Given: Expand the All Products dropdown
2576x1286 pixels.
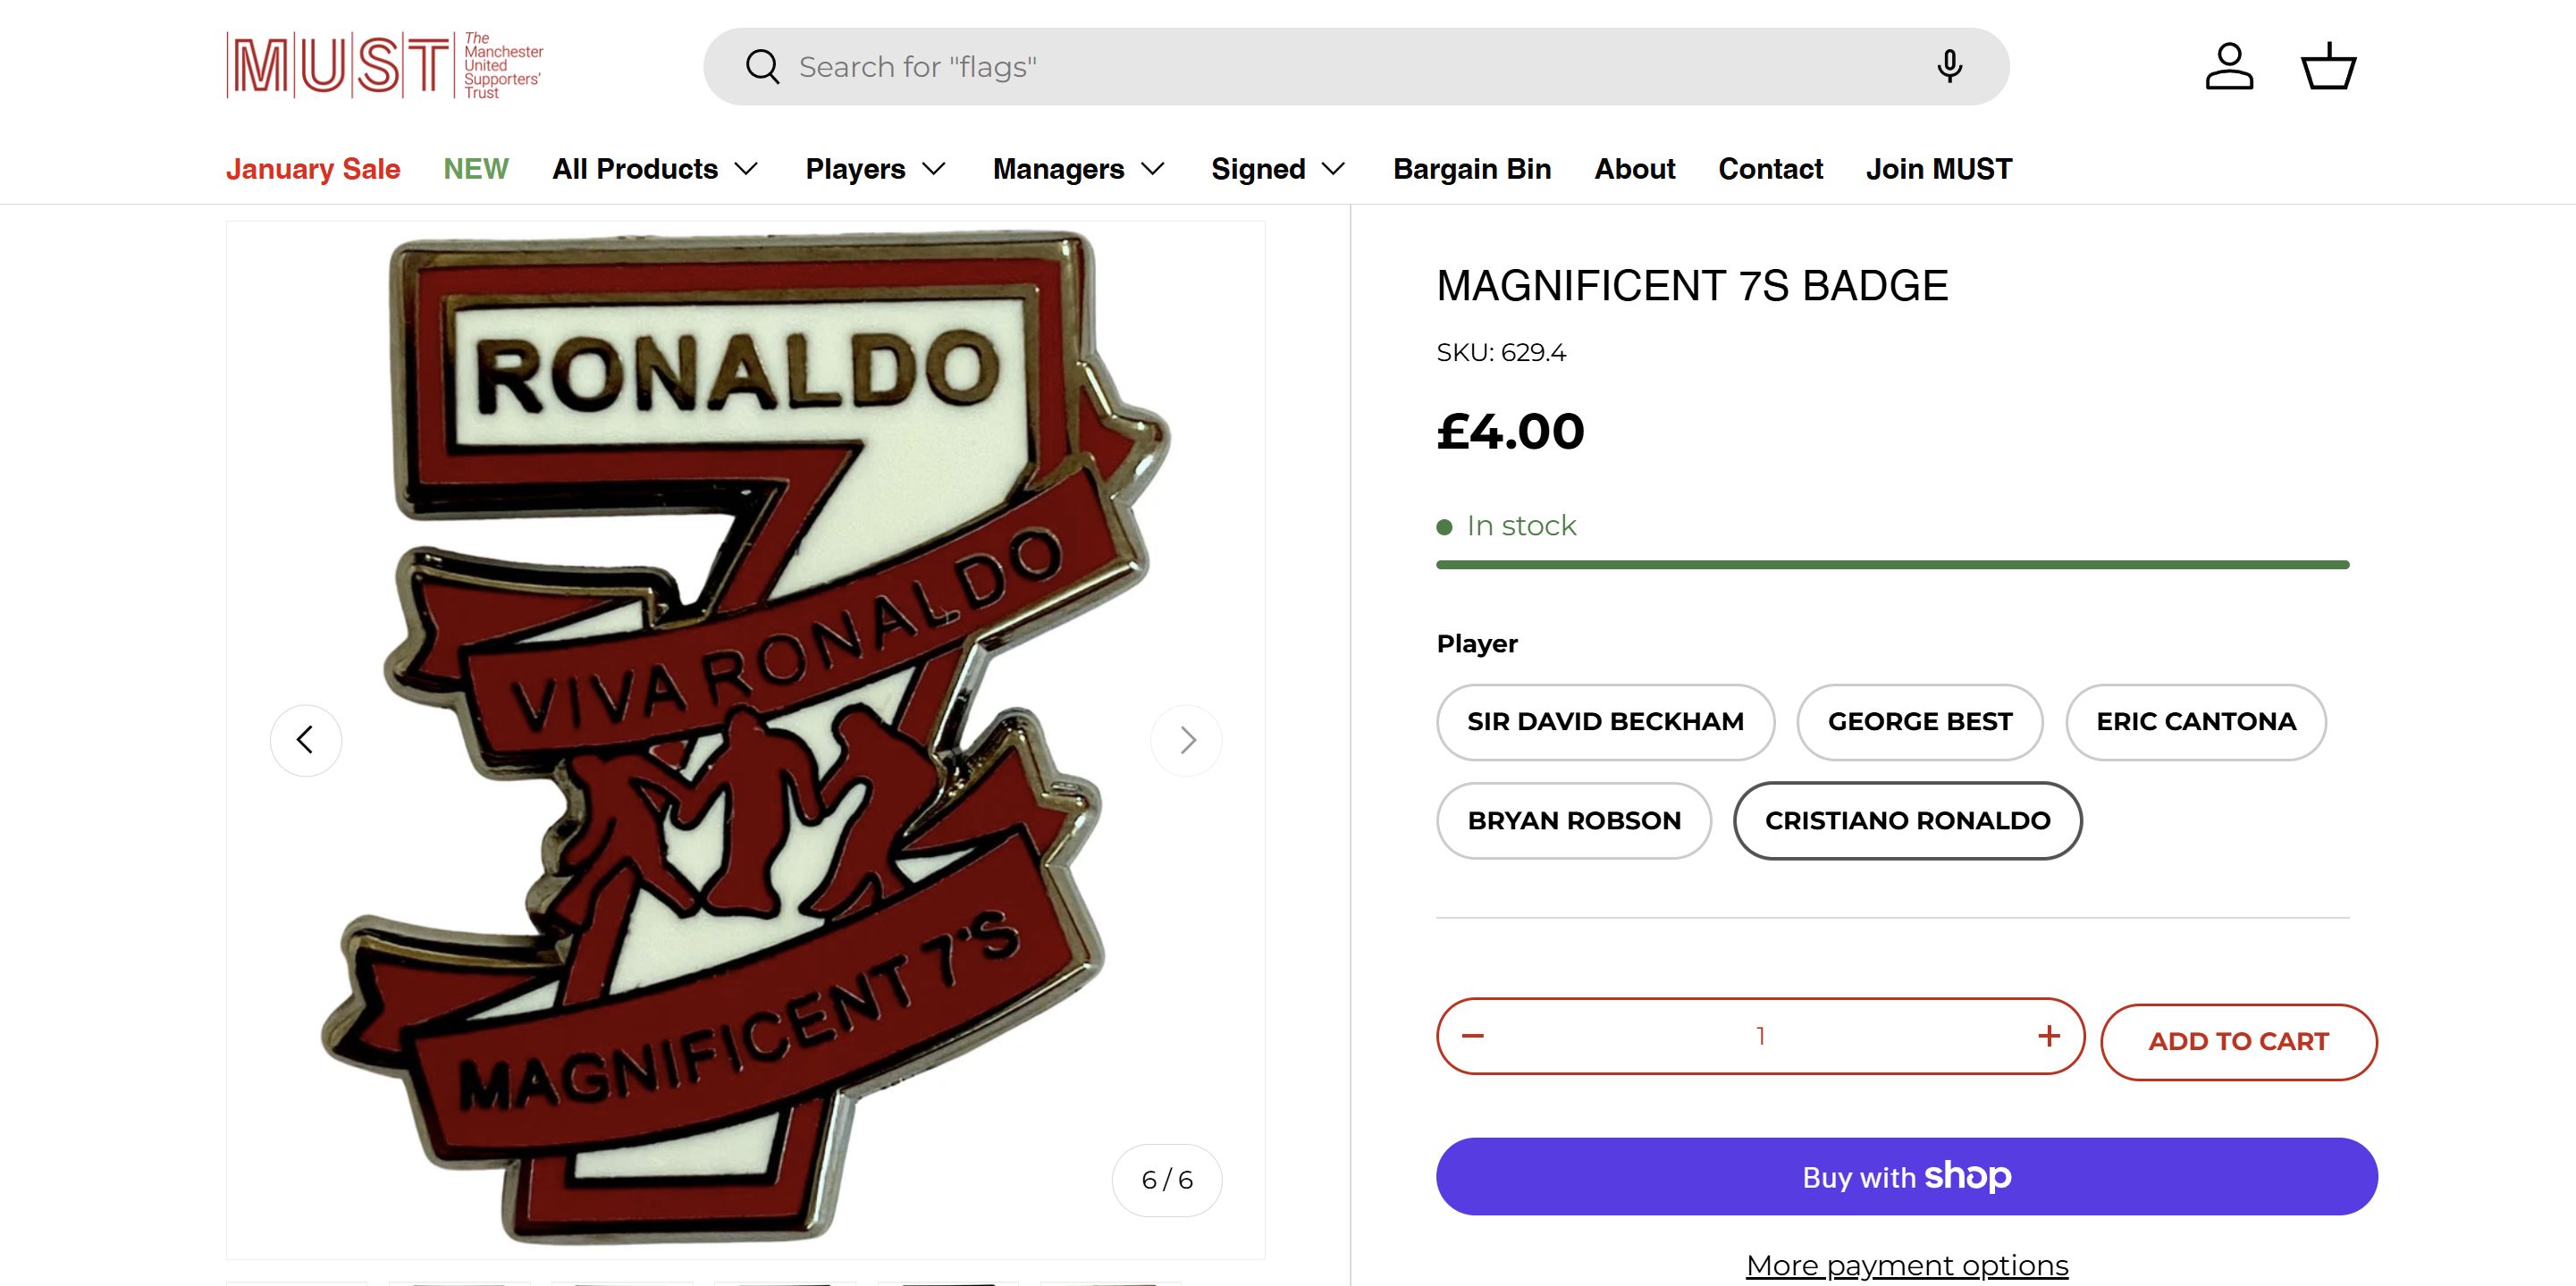Looking at the screenshot, I should click(655, 169).
